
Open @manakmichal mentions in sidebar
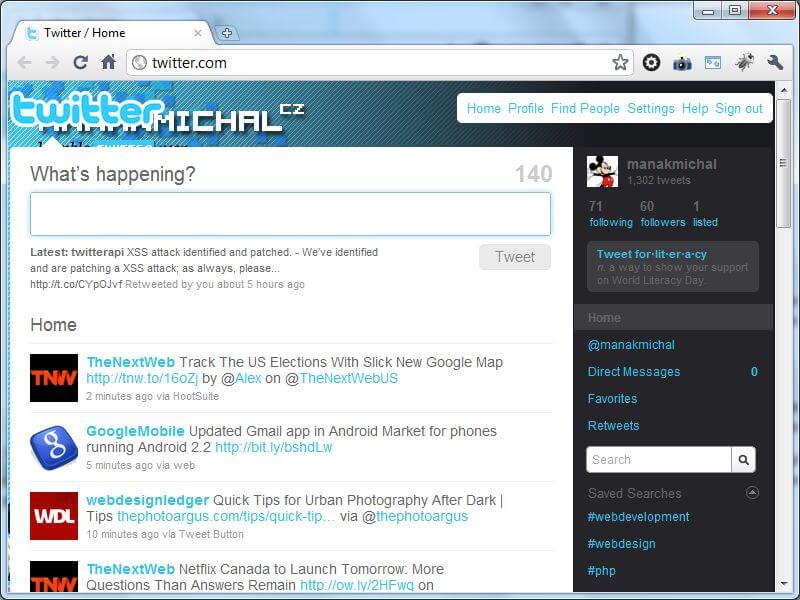pos(631,345)
